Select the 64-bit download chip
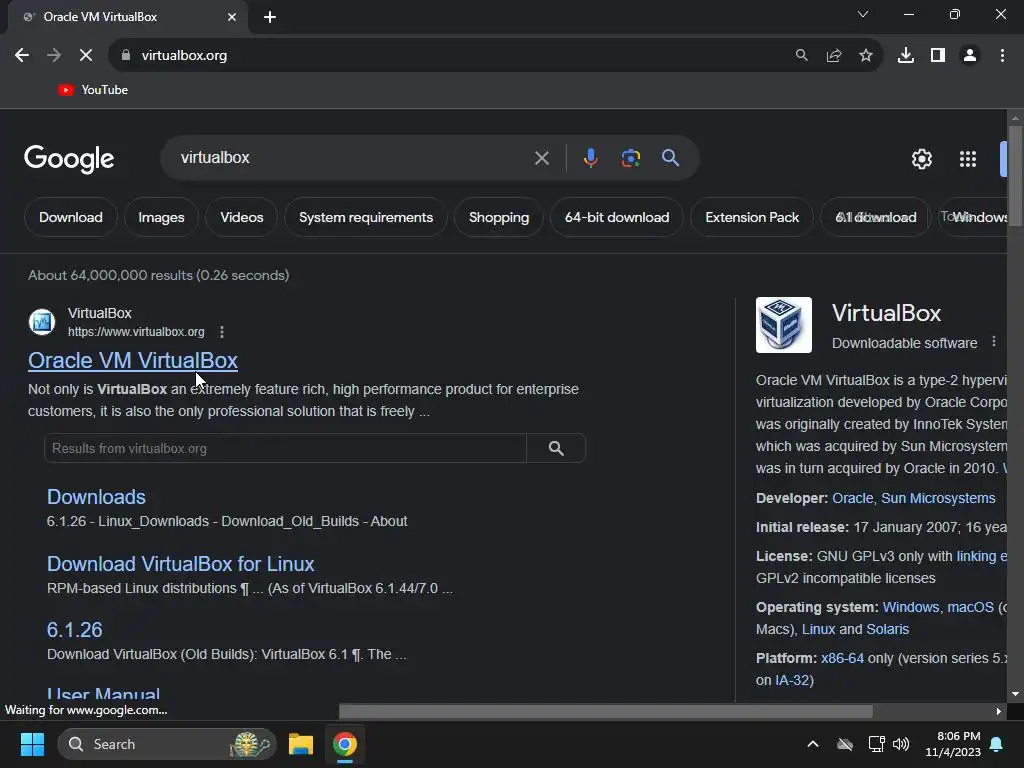Screen dimensions: 1024x768 [616, 217]
